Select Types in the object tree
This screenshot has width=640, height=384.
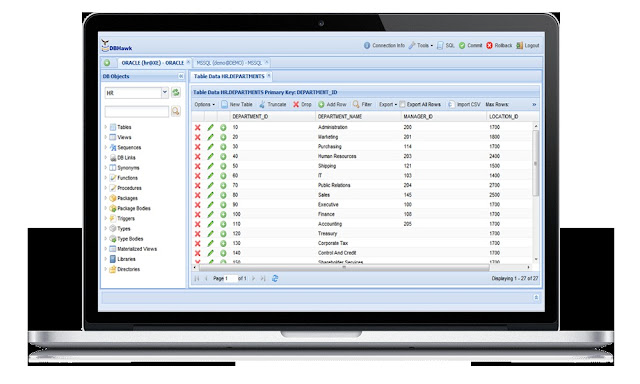[124, 229]
